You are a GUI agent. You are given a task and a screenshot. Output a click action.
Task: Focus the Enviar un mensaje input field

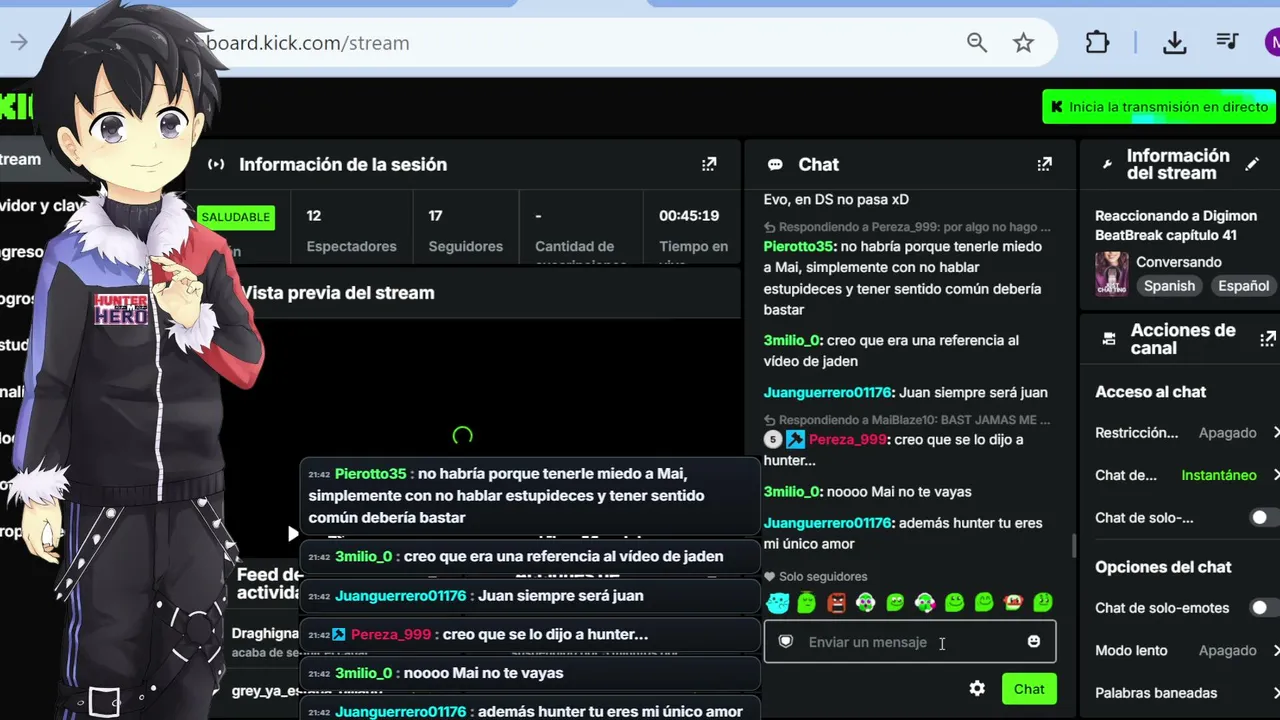coord(909,641)
